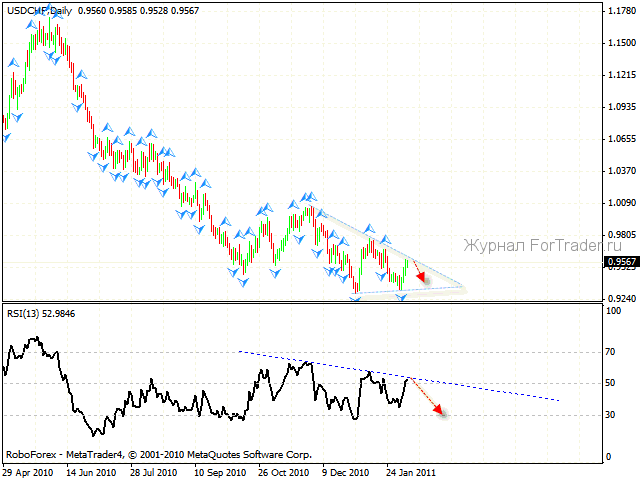
Task: Select the triangle pattern apex right of price
Action: (x=462, y=287)
